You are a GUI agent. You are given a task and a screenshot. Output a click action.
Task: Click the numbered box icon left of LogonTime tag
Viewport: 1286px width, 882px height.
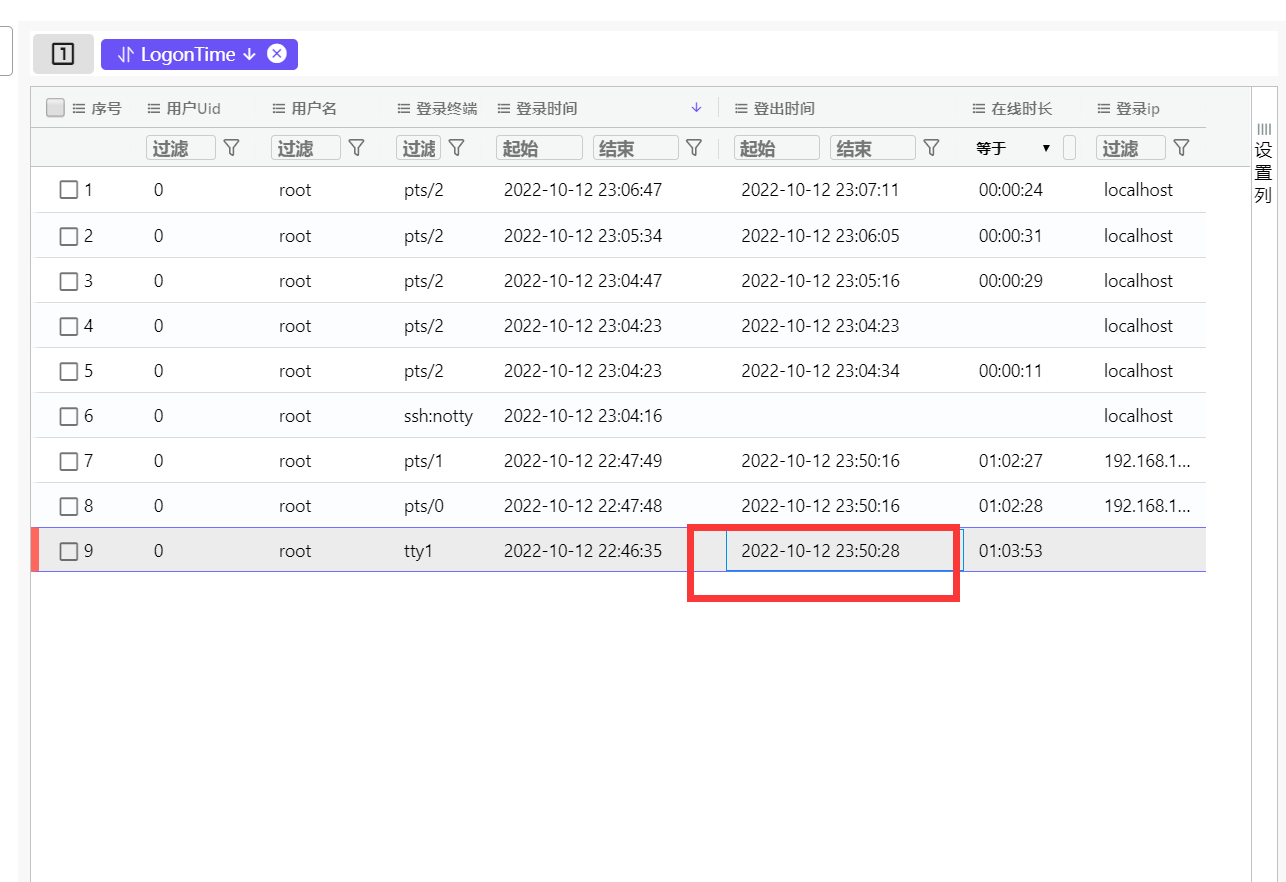click(x=63, y=54)
